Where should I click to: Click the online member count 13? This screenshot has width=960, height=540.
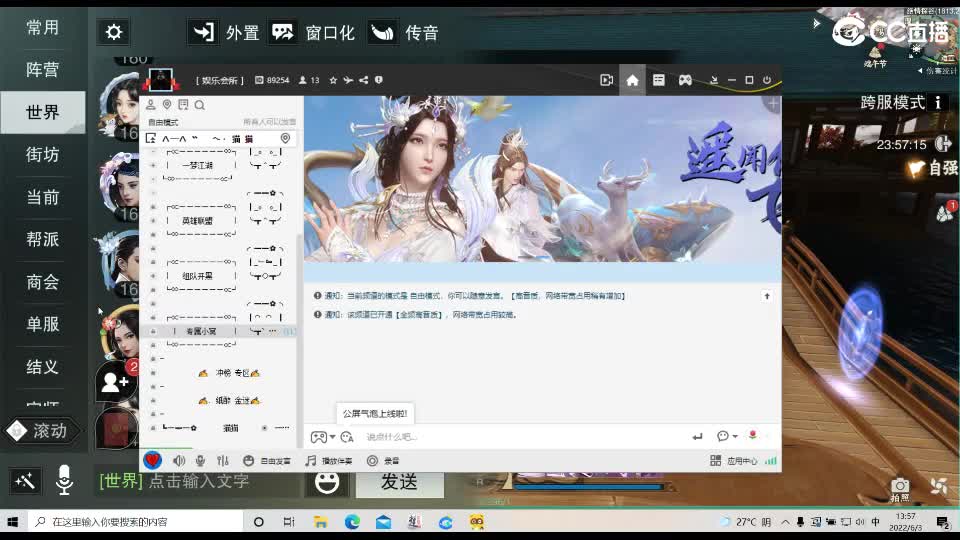click(x=309, y=80)
